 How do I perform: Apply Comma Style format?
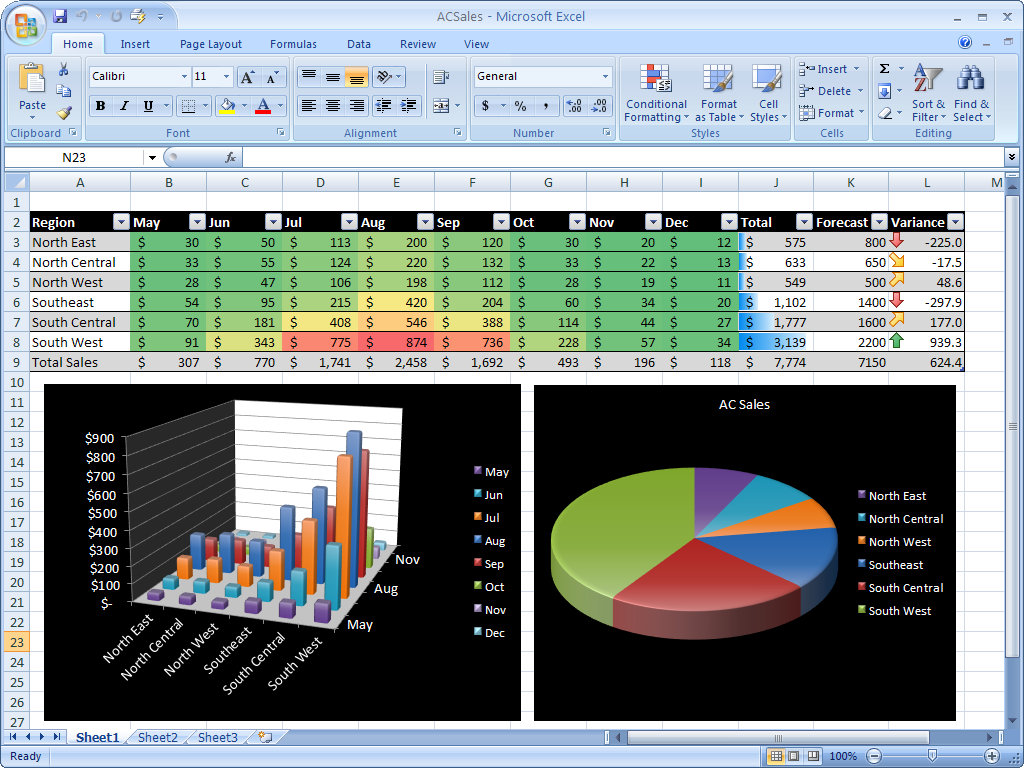pyautogui.click(x=546, y=106)
